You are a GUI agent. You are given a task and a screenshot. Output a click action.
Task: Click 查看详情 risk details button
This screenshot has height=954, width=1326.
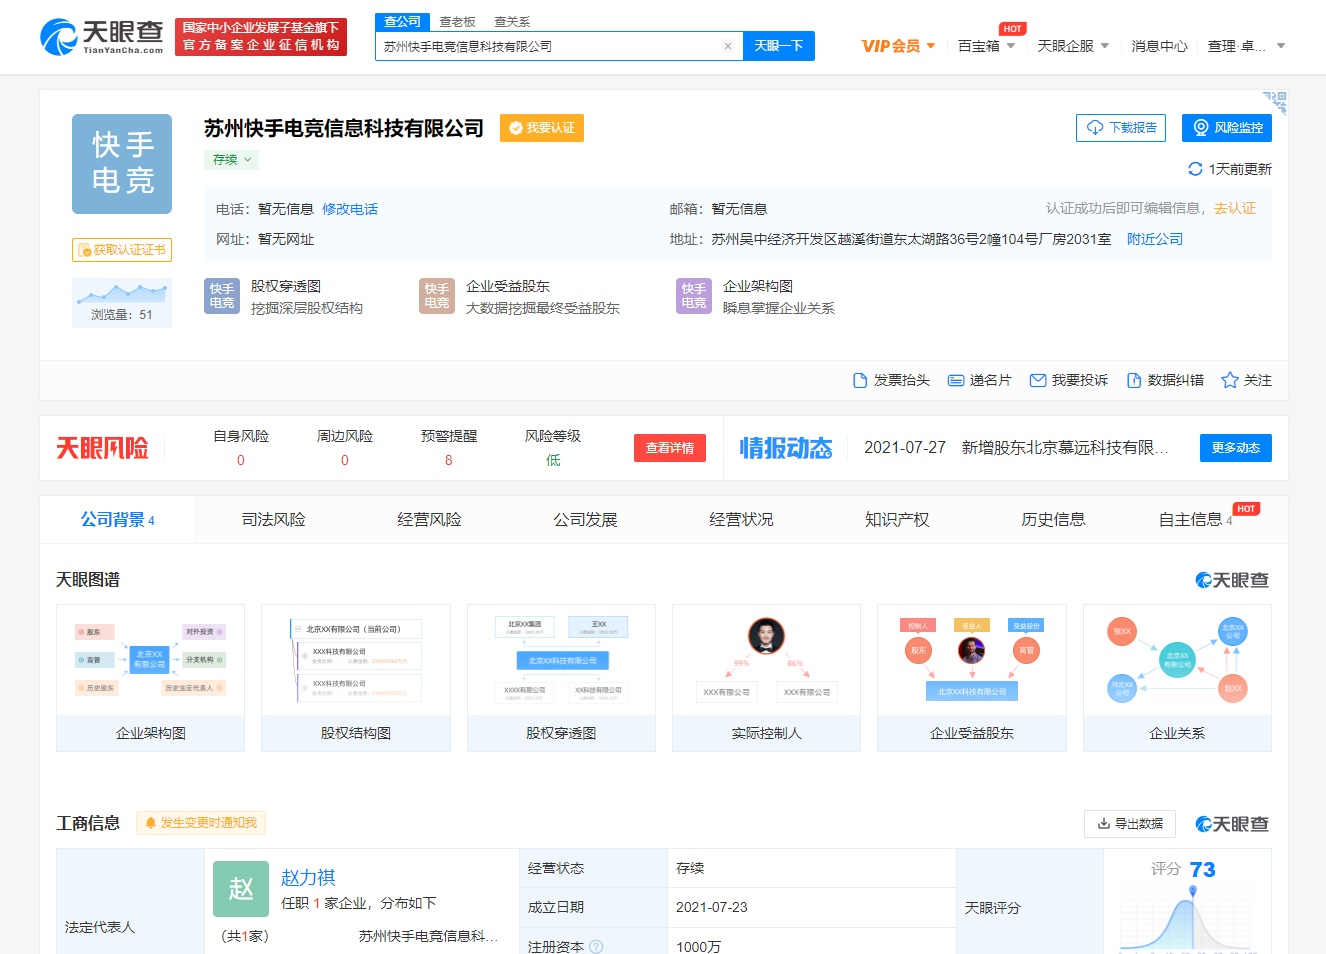(x=670, y=448)
